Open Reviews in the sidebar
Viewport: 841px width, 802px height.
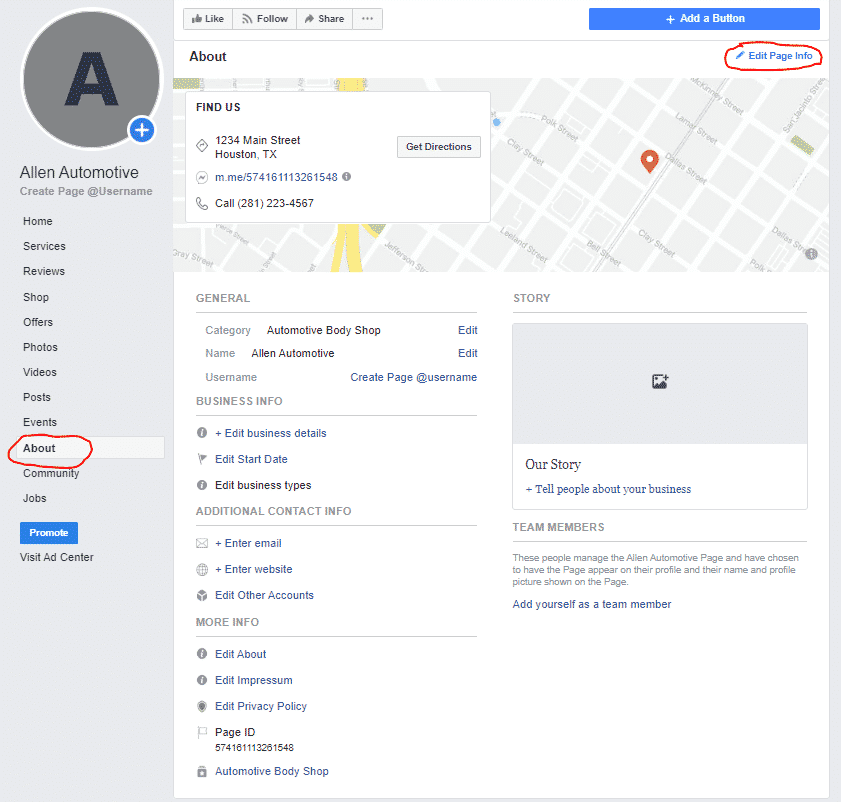coord(43,271)
